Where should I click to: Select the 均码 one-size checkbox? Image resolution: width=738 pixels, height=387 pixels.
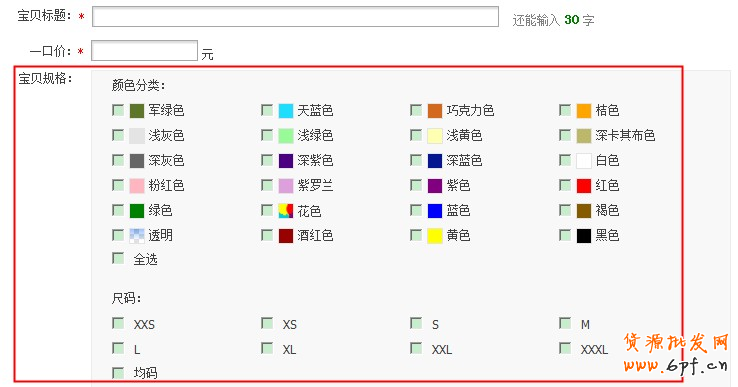(x=118, y=373)
